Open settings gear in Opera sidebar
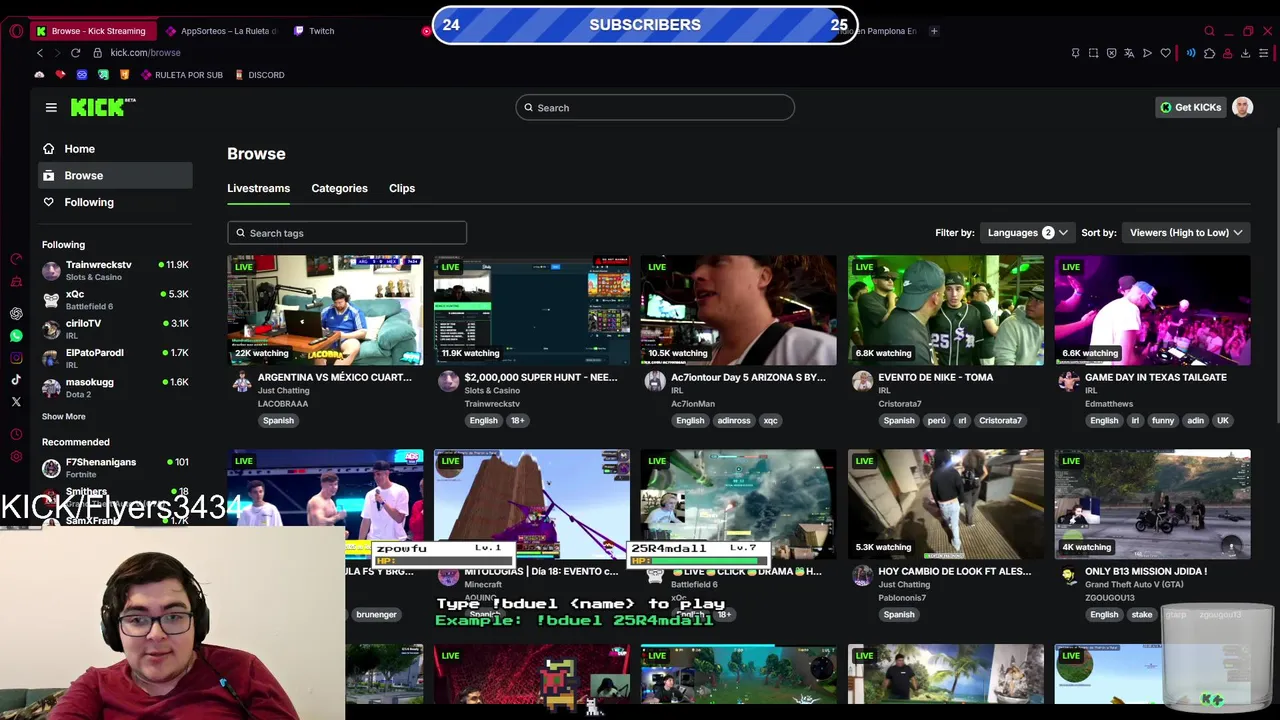The height and width of the screenshot is (720, 1280). [16, 457]
